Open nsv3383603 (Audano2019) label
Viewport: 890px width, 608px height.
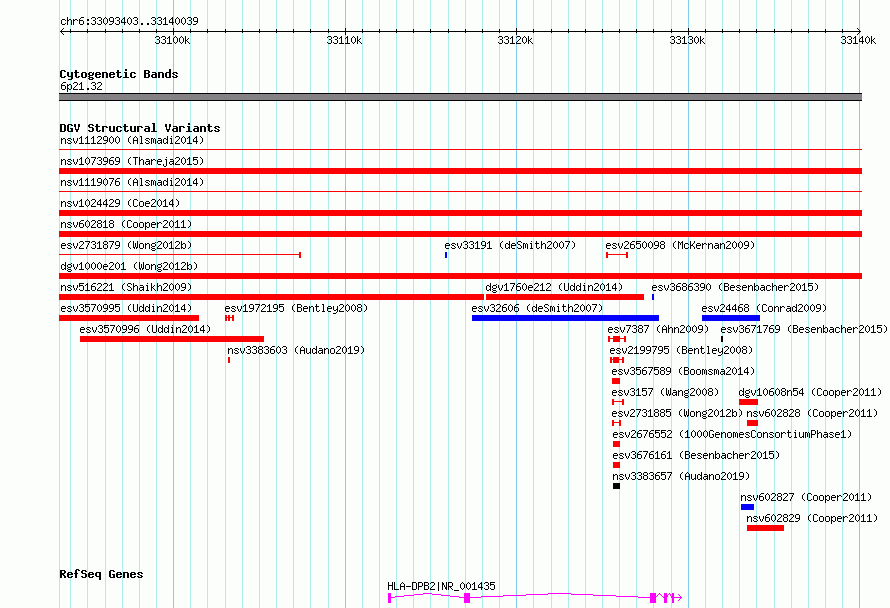(x=296, y=350)
